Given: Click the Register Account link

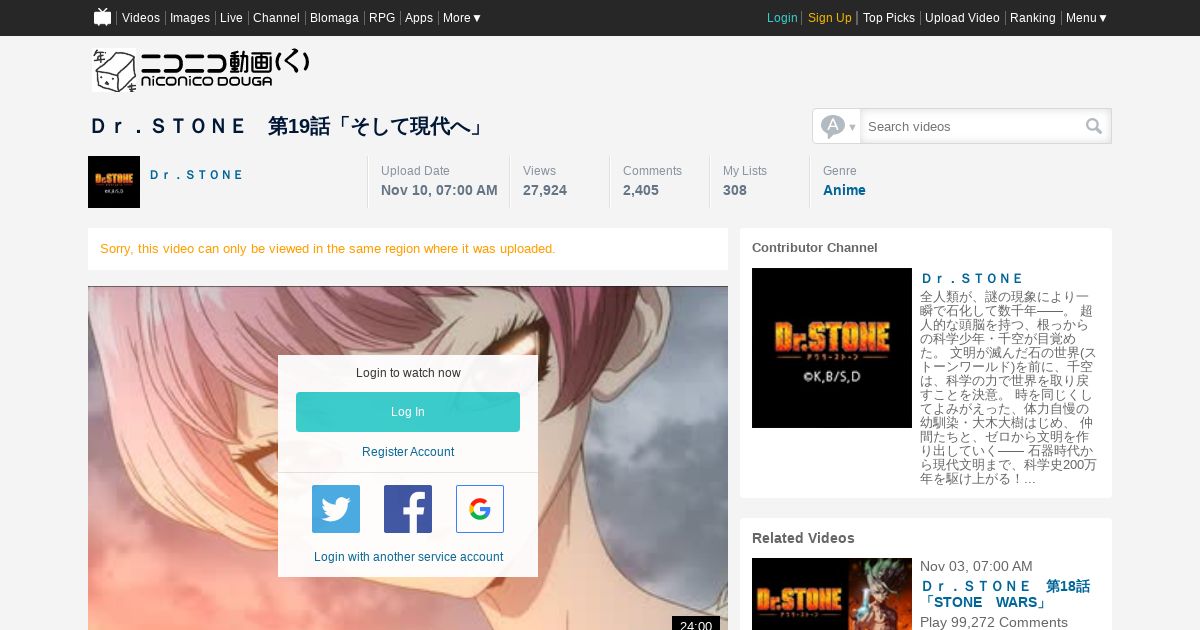Looking at the screenshot, I should click(x=408, y=452).
